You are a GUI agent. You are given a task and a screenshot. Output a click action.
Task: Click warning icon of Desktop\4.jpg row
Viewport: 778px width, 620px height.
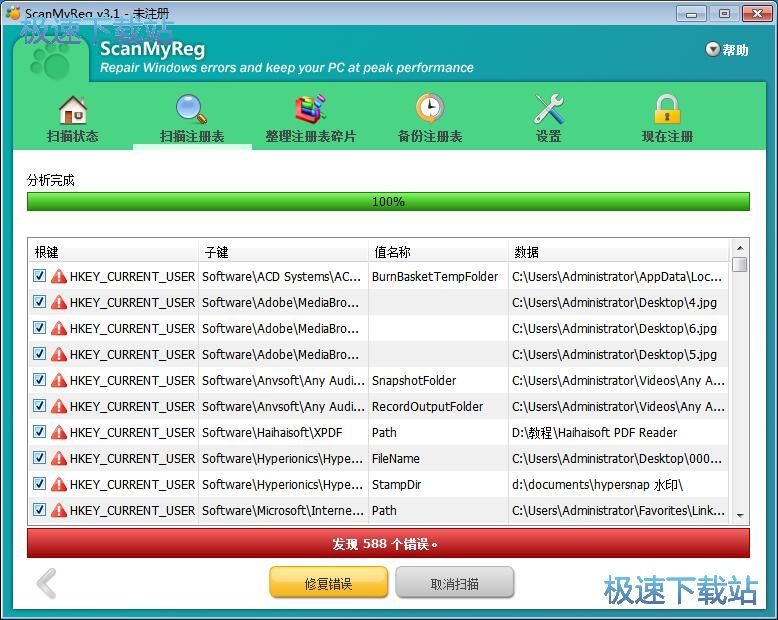point(59,302)
